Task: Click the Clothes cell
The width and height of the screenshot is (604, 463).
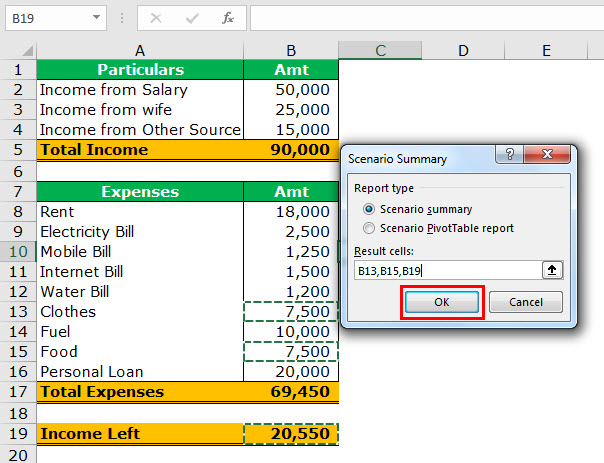Action: (140, 312)
